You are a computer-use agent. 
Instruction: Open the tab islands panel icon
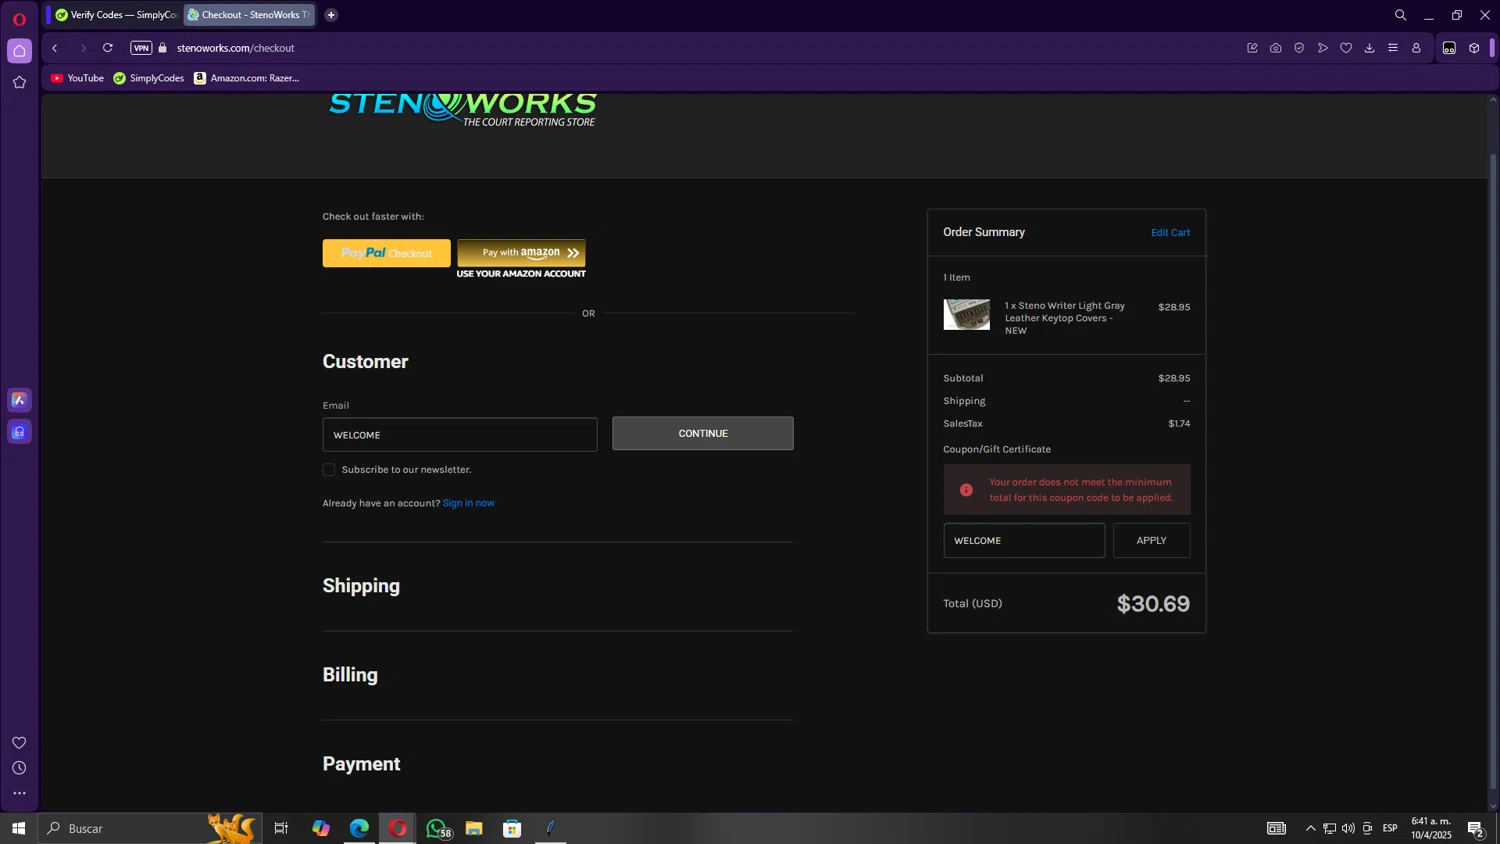1449,48
